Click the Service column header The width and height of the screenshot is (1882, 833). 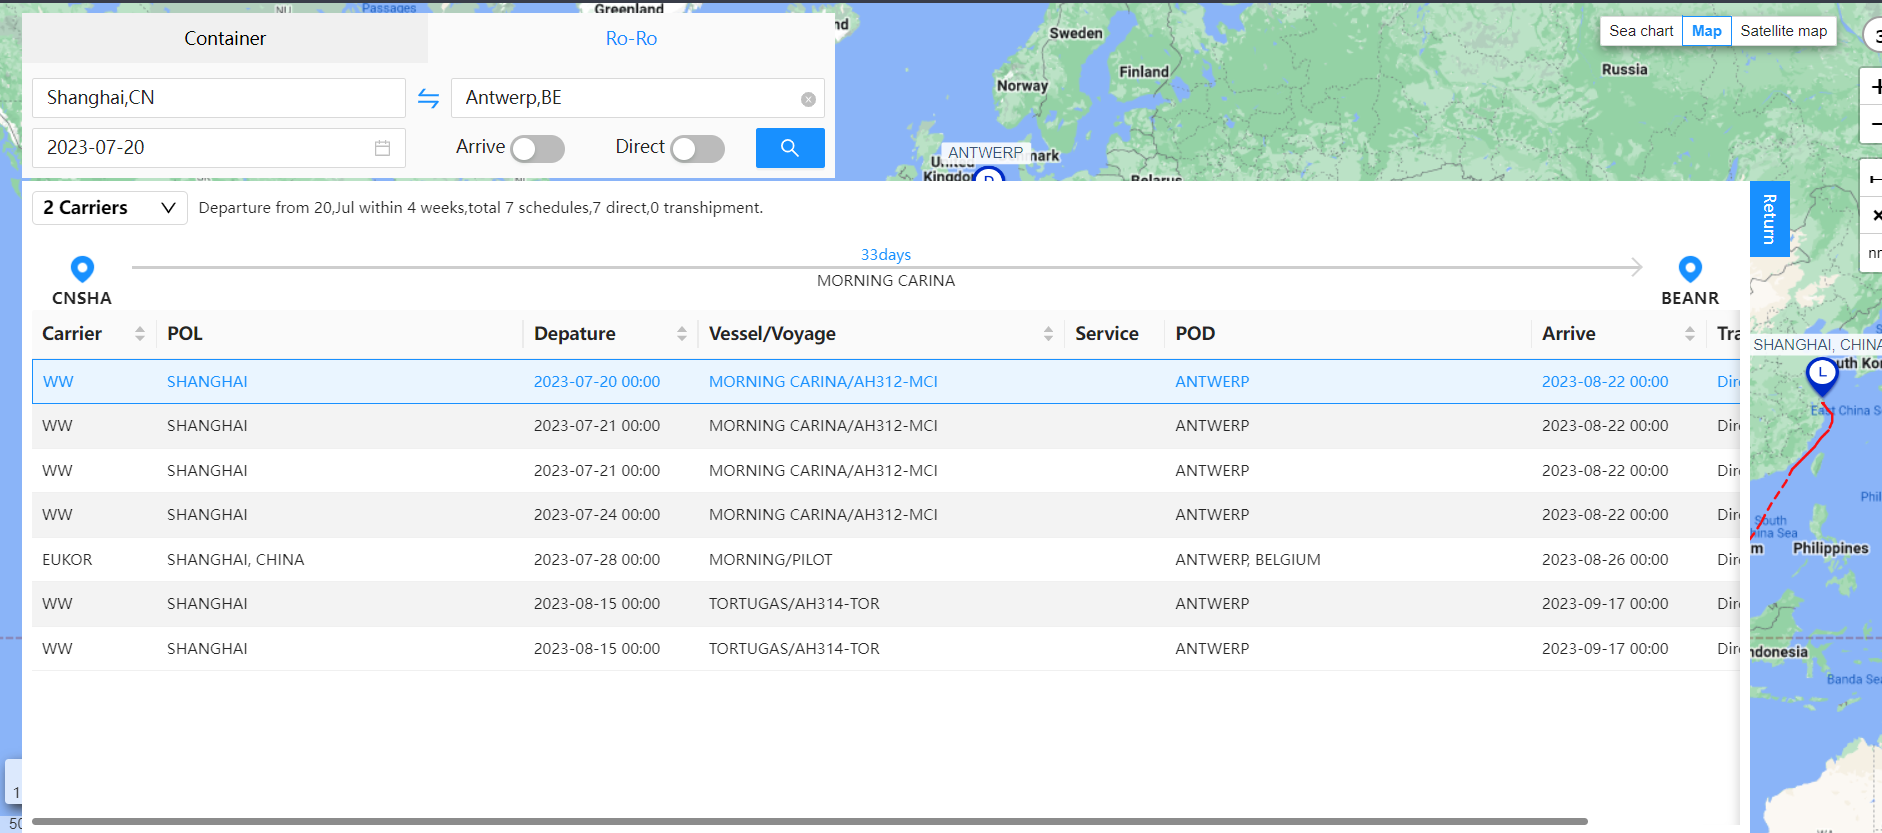coord(1107,334)
